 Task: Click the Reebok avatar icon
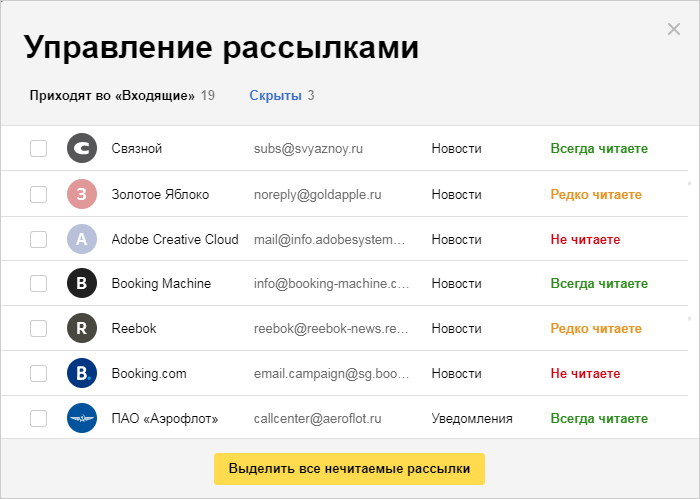pyautogui.click(x=82, y=328)
